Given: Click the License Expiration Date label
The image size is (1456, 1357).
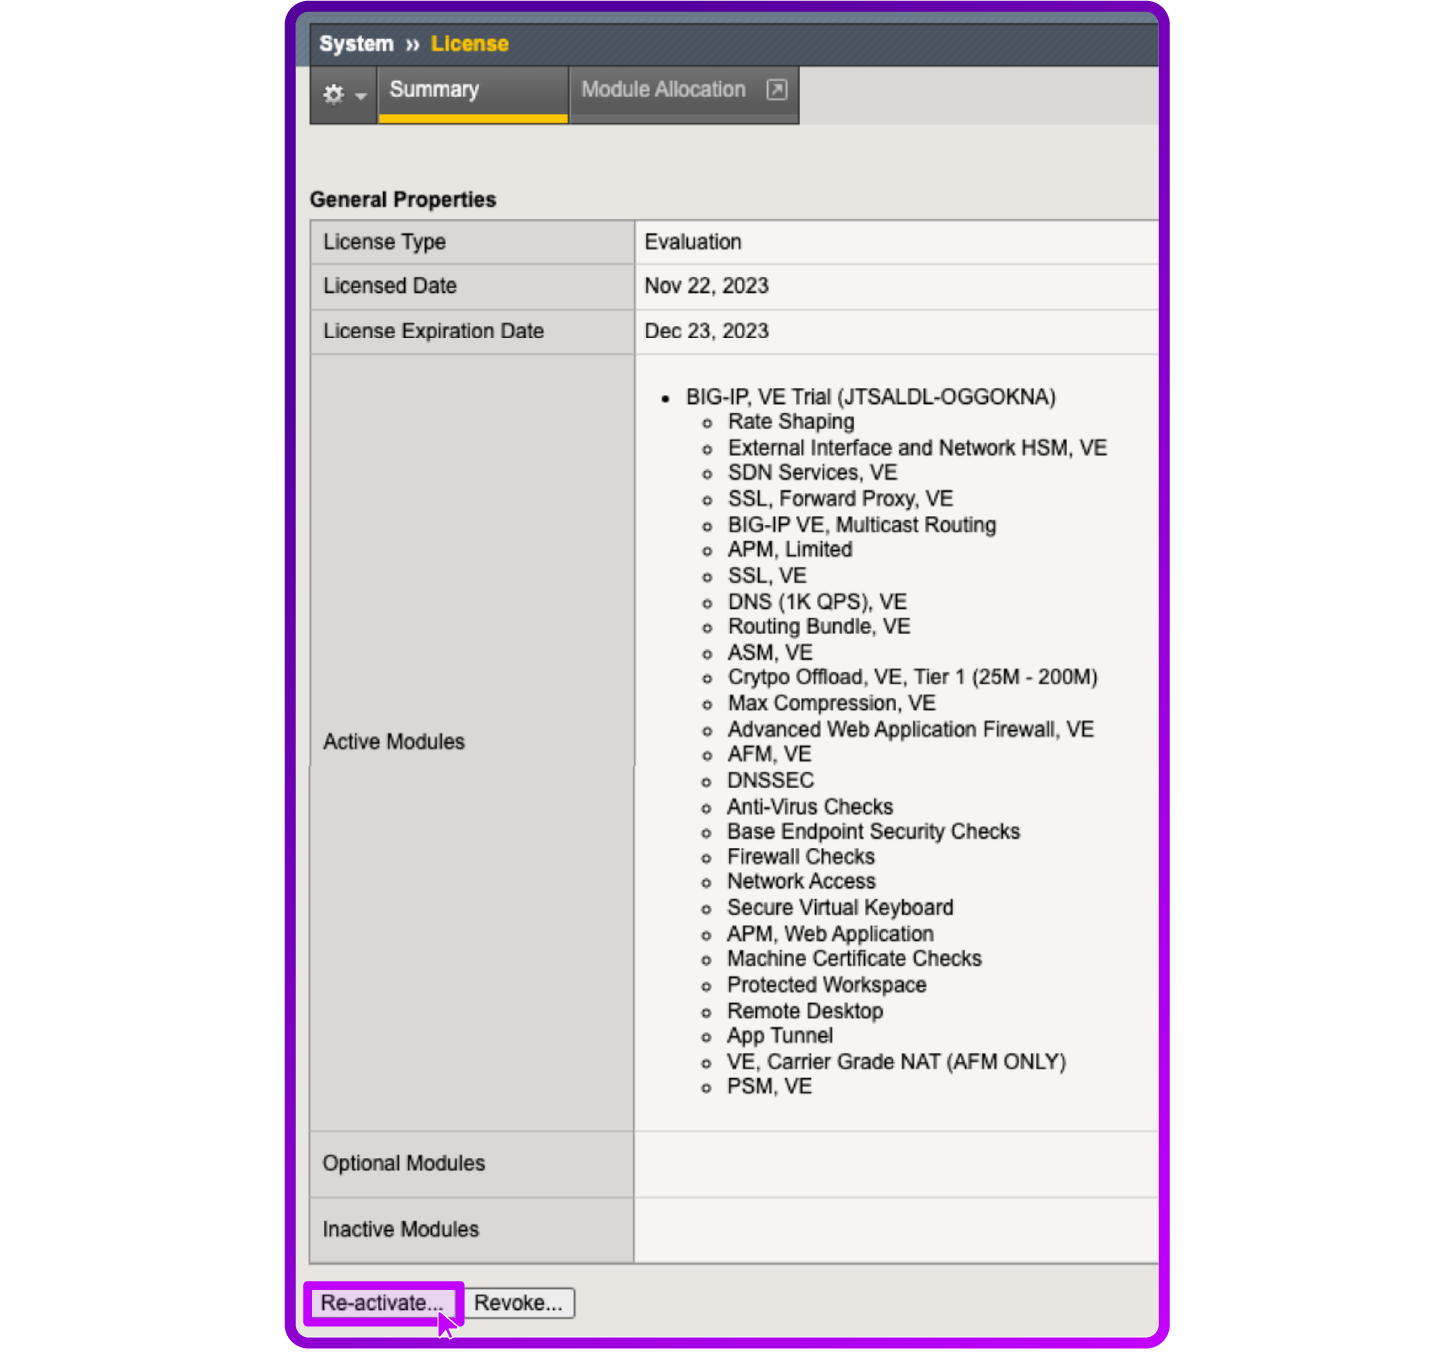Looking at the screenshot, I should click(433, 331).
